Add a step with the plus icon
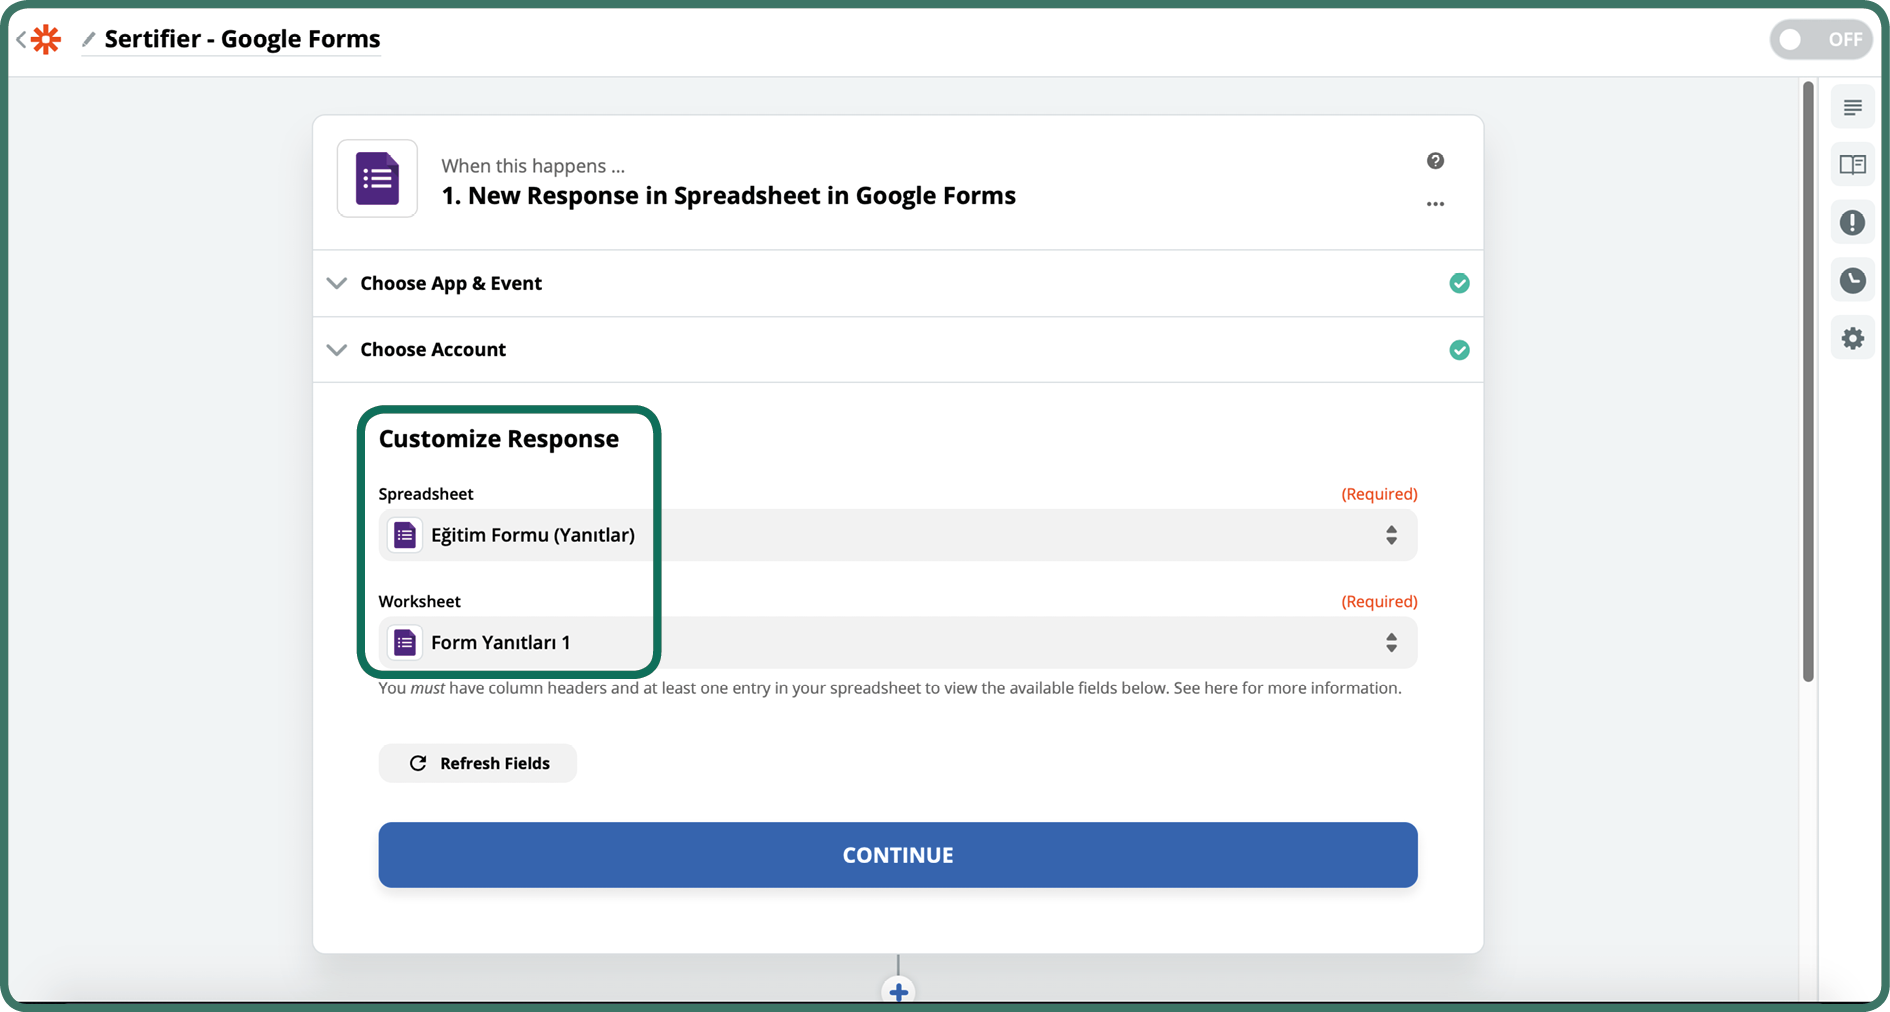 pyautogui.click(x=898, y=992)
